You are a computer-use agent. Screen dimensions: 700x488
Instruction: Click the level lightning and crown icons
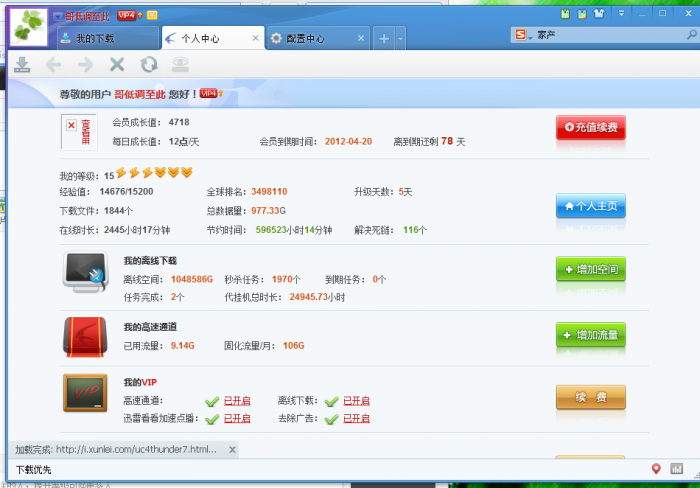[x=154, y=172]
